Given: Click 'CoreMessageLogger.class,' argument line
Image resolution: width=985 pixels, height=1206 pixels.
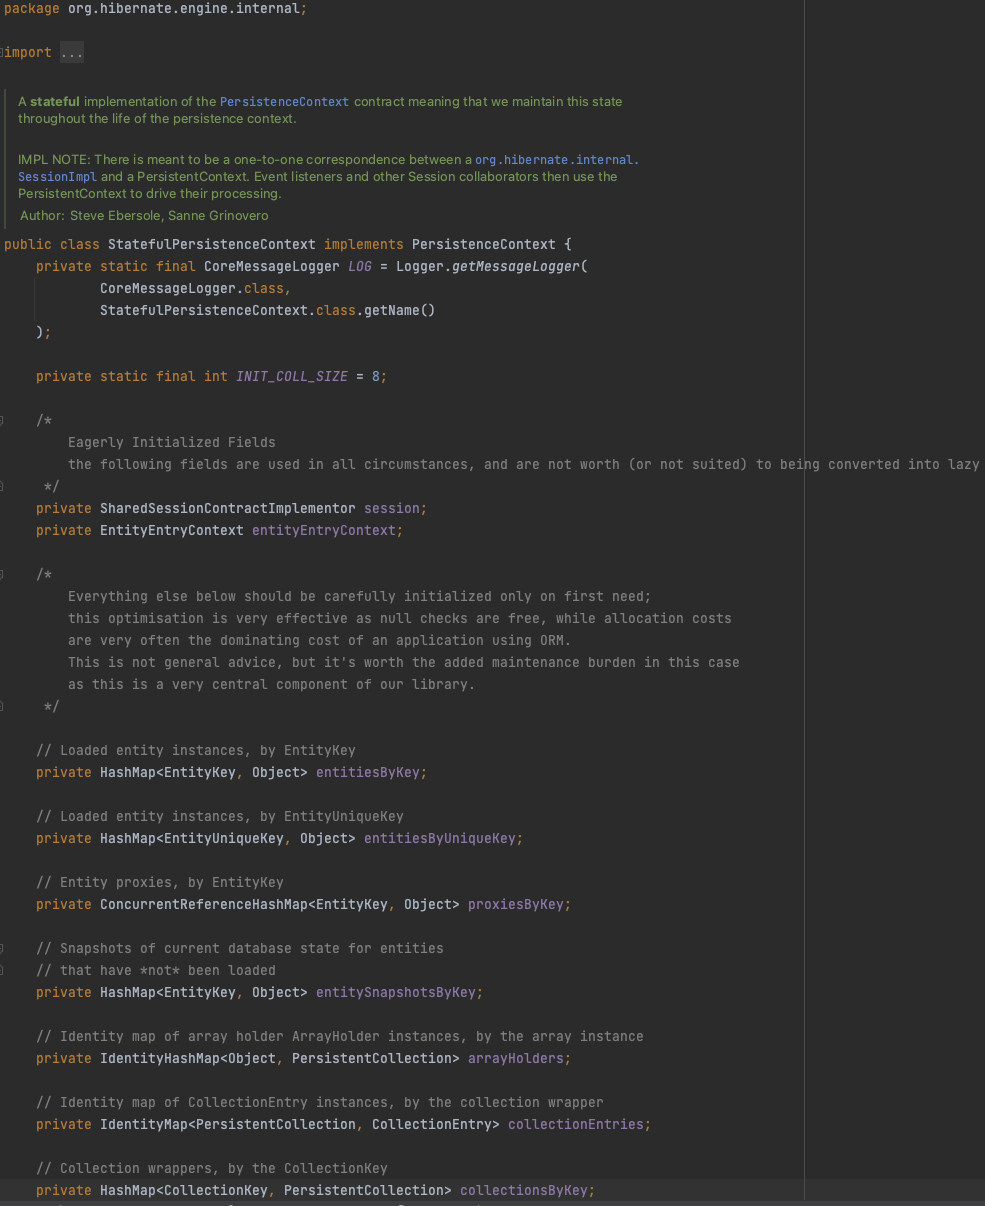Looking at the screenshot, I should tap(196, 289).
